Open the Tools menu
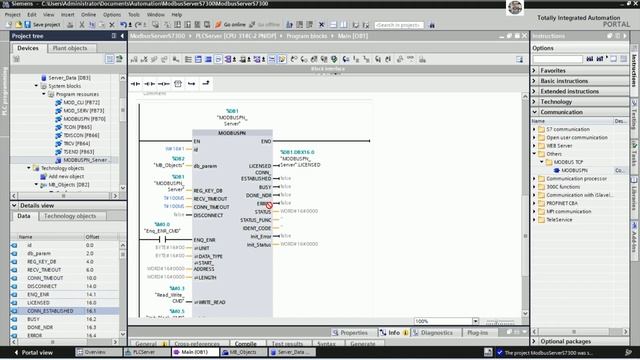Viewport: 640px width, 360px height. coord(134,14)
